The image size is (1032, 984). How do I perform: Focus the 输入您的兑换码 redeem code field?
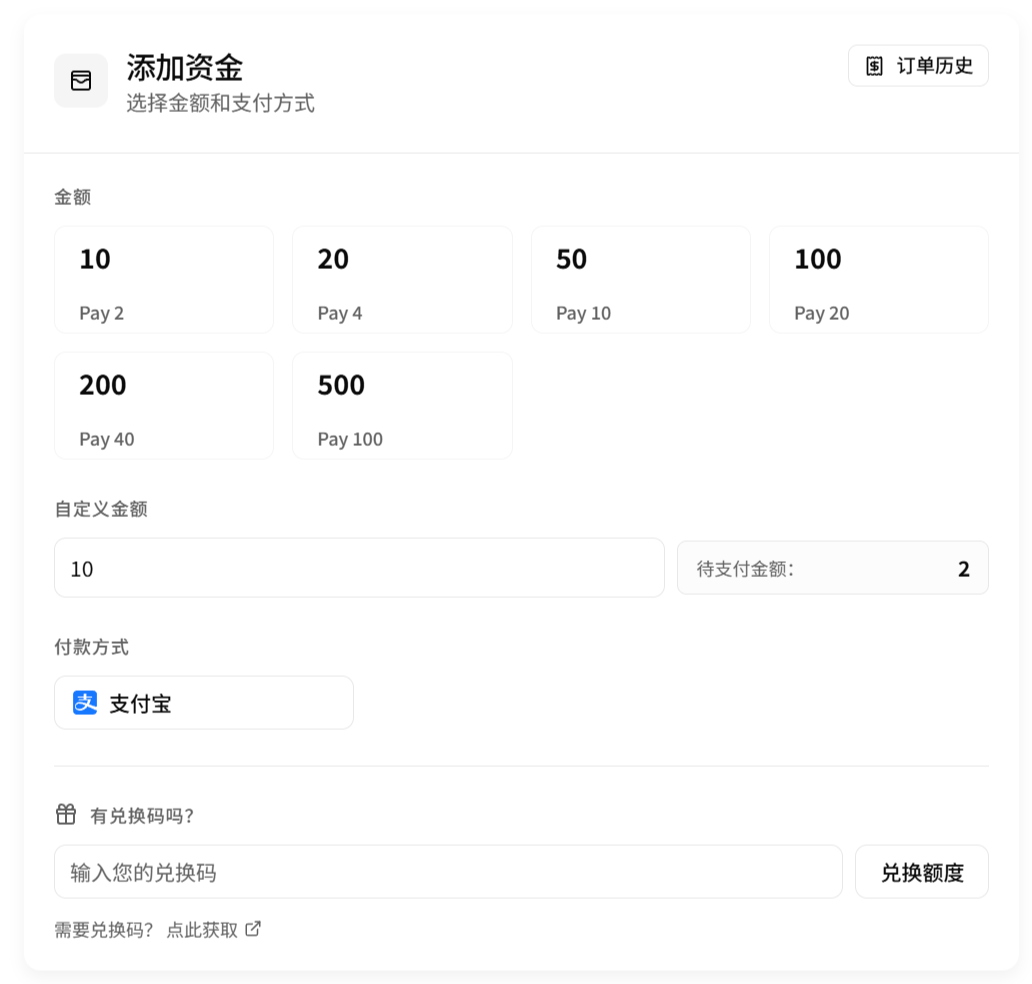(x=448, y=872)
